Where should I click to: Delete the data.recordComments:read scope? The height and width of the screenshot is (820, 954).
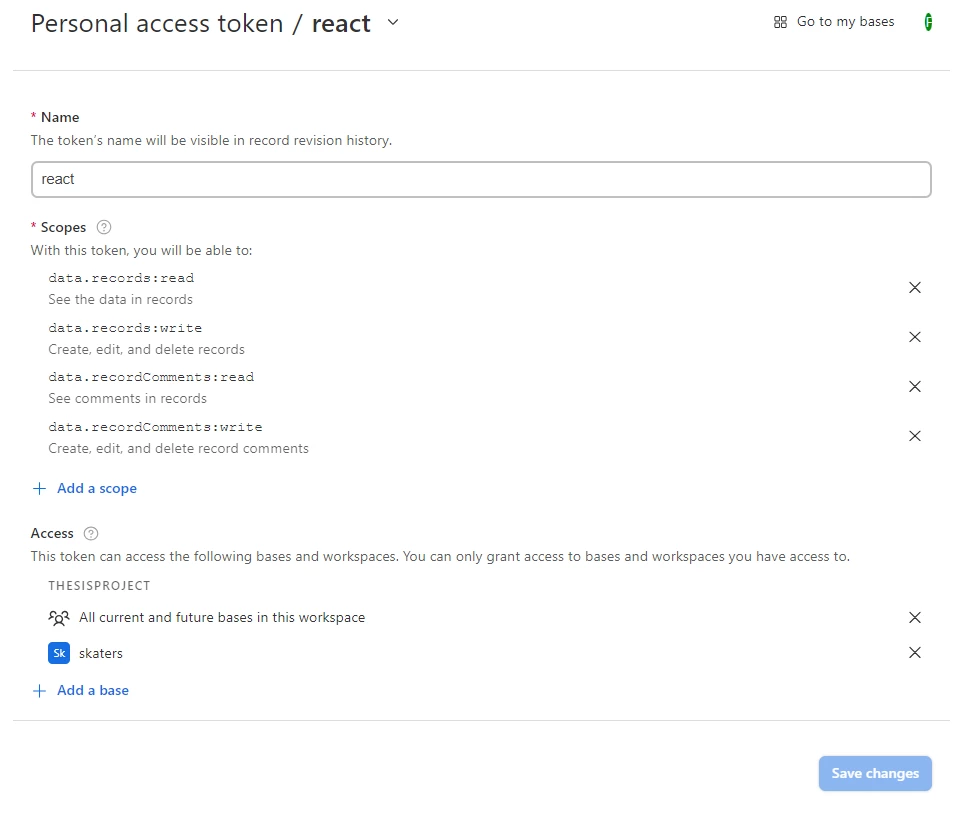point(914,387)
